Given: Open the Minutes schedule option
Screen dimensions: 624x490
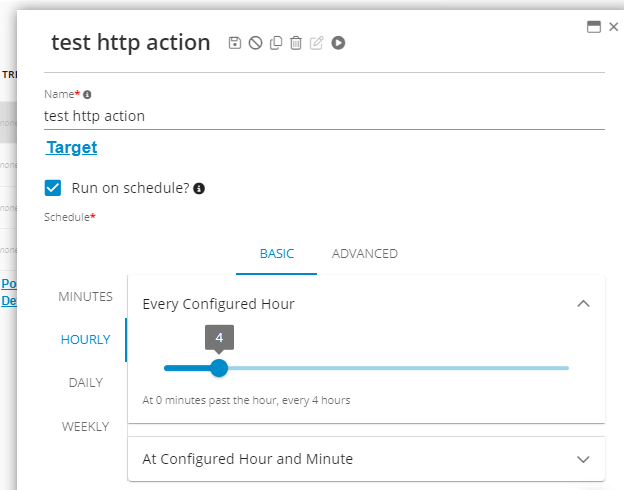Looking at the screenshot, I should click(x=86, y=297).
